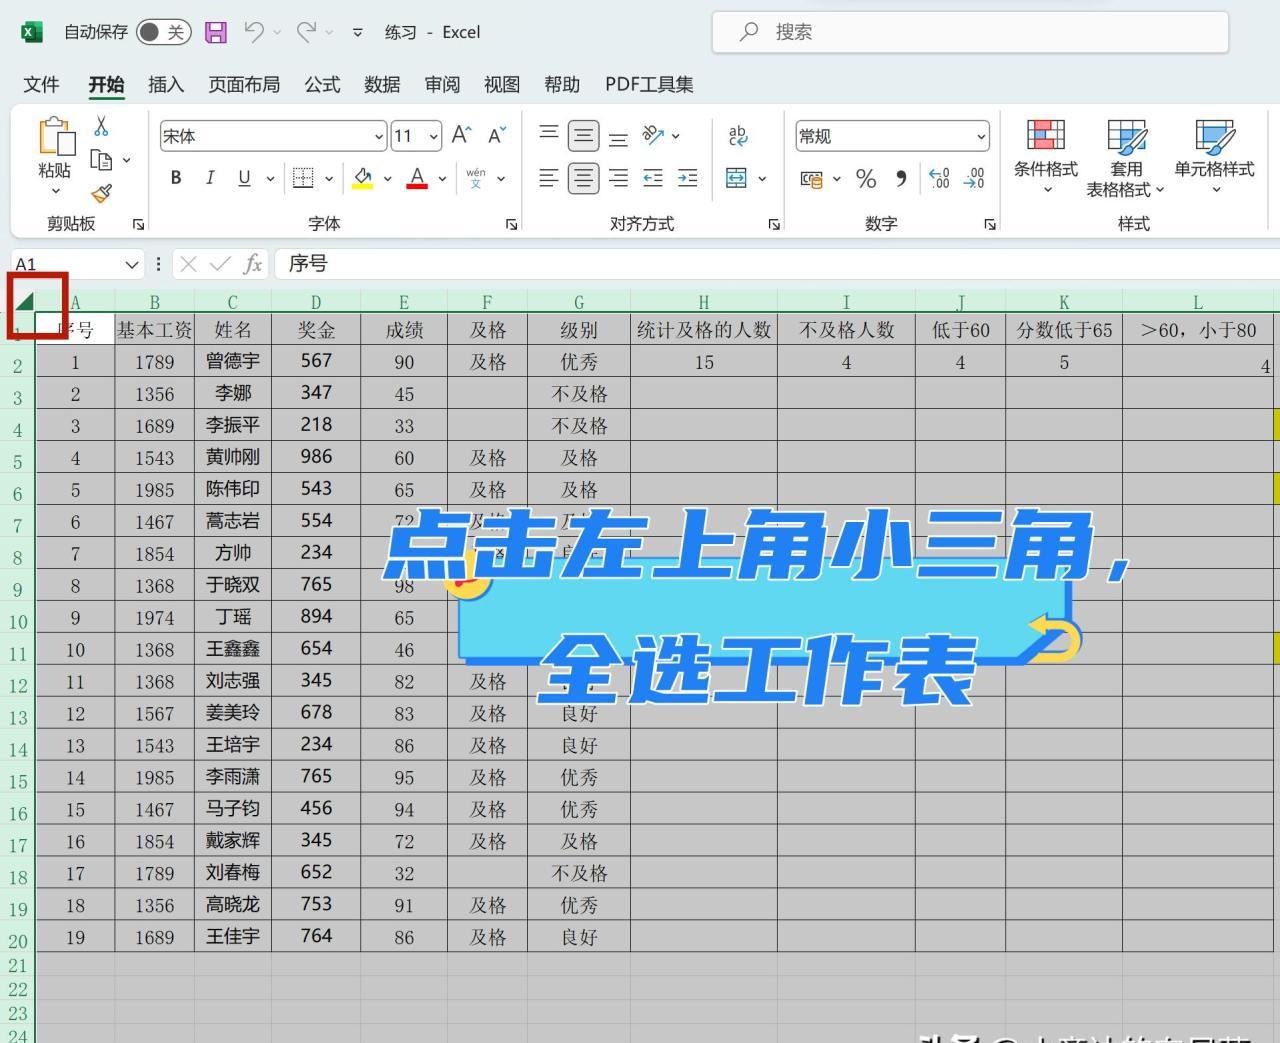Switch to the 插入 tab
Image resolution: width=1280 pixels, height=1043 pixels.
166,84
